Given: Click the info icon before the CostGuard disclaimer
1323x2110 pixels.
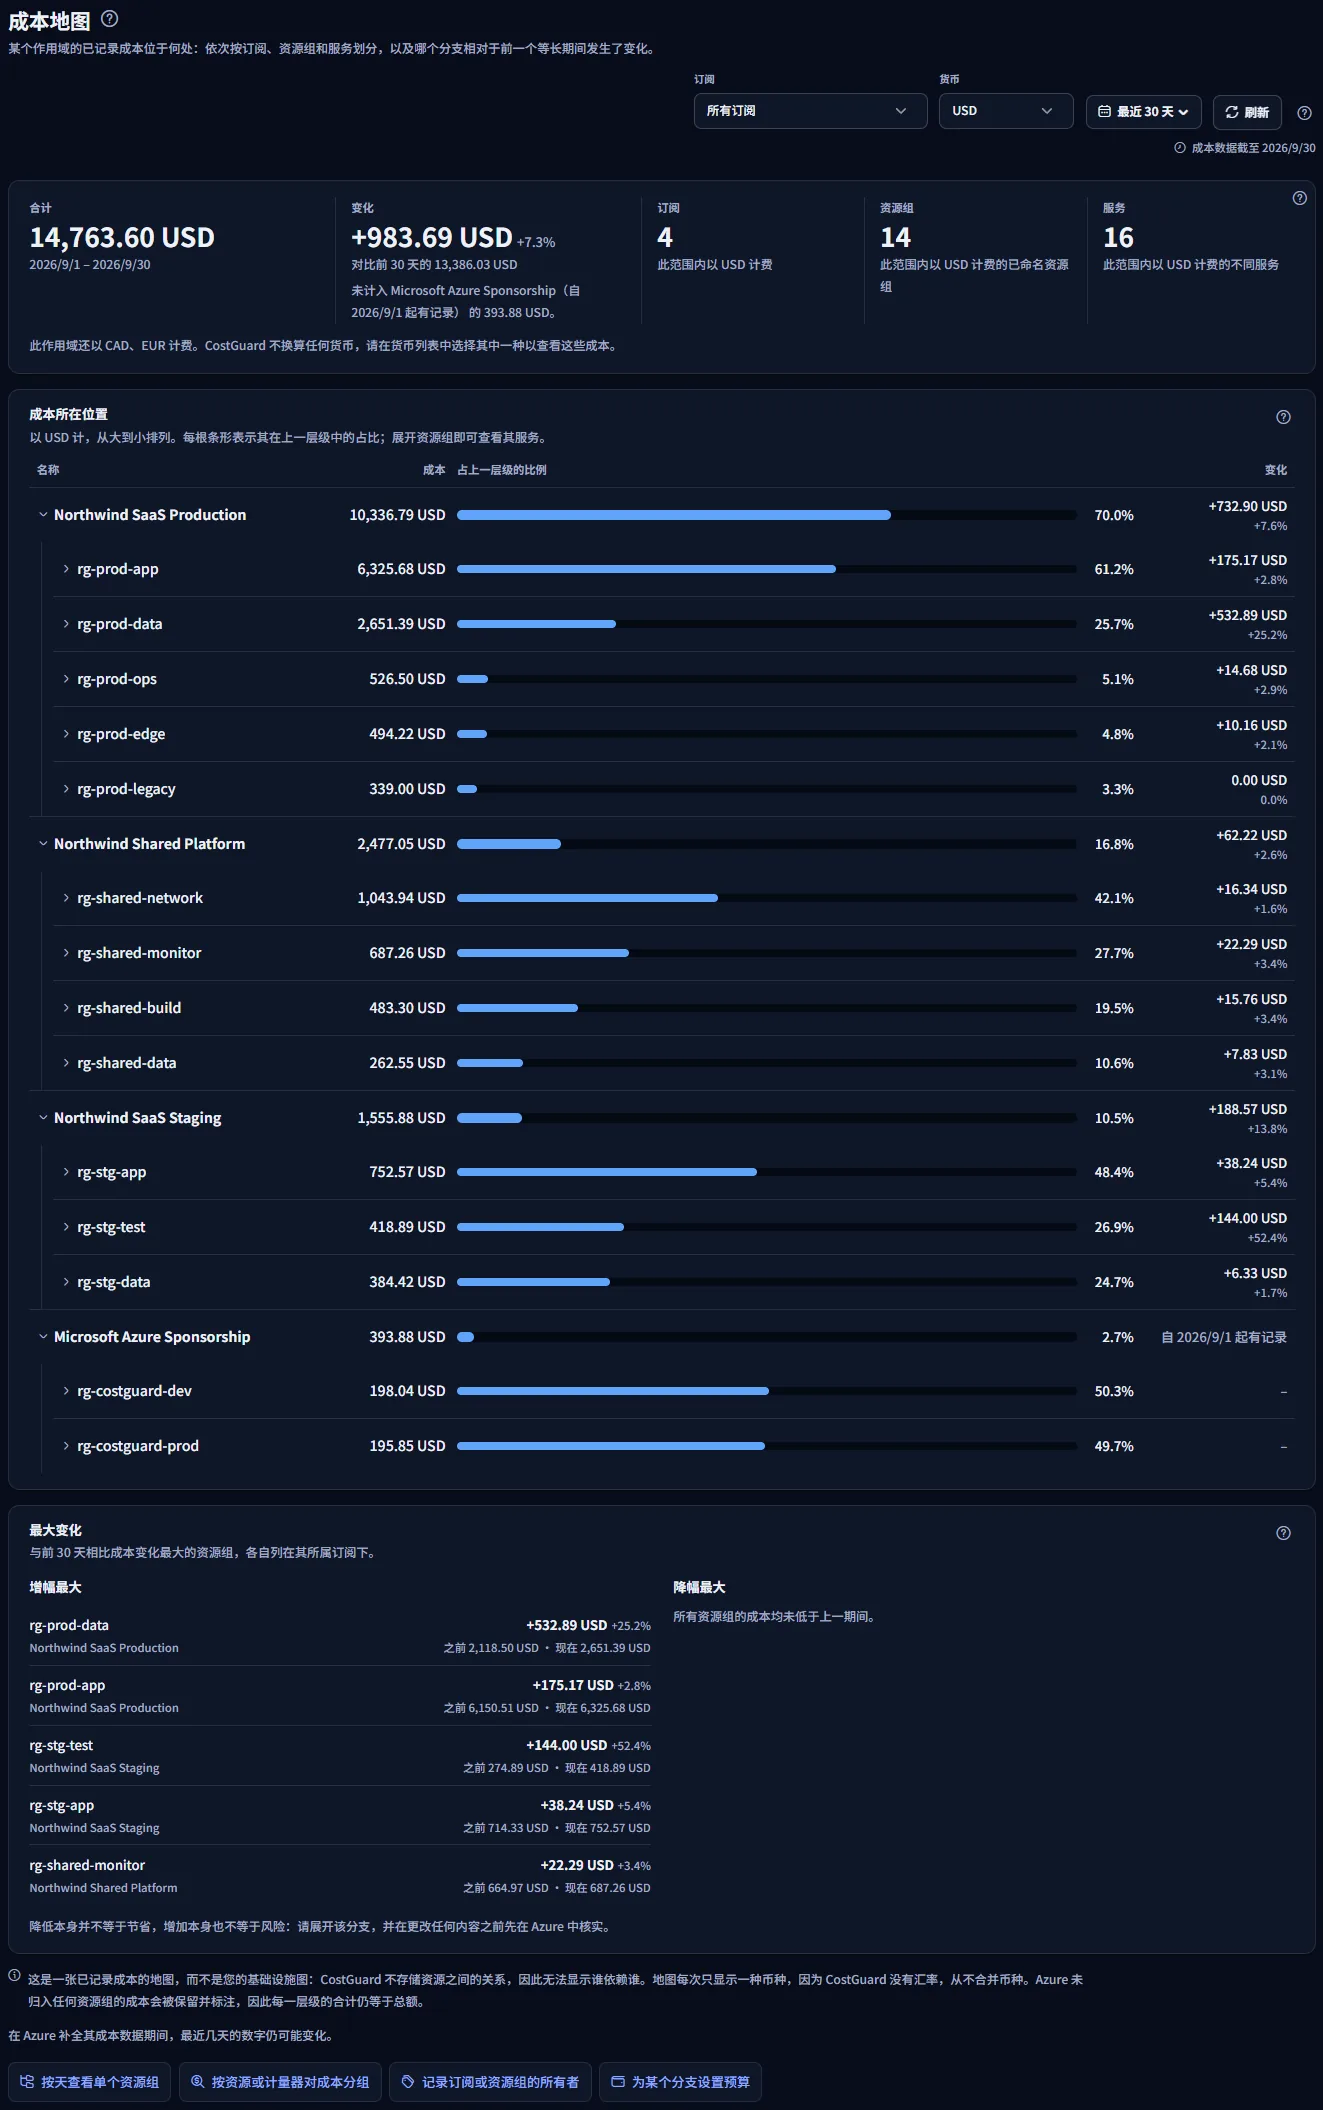Looking at the screenshot, I should 15,1975.
